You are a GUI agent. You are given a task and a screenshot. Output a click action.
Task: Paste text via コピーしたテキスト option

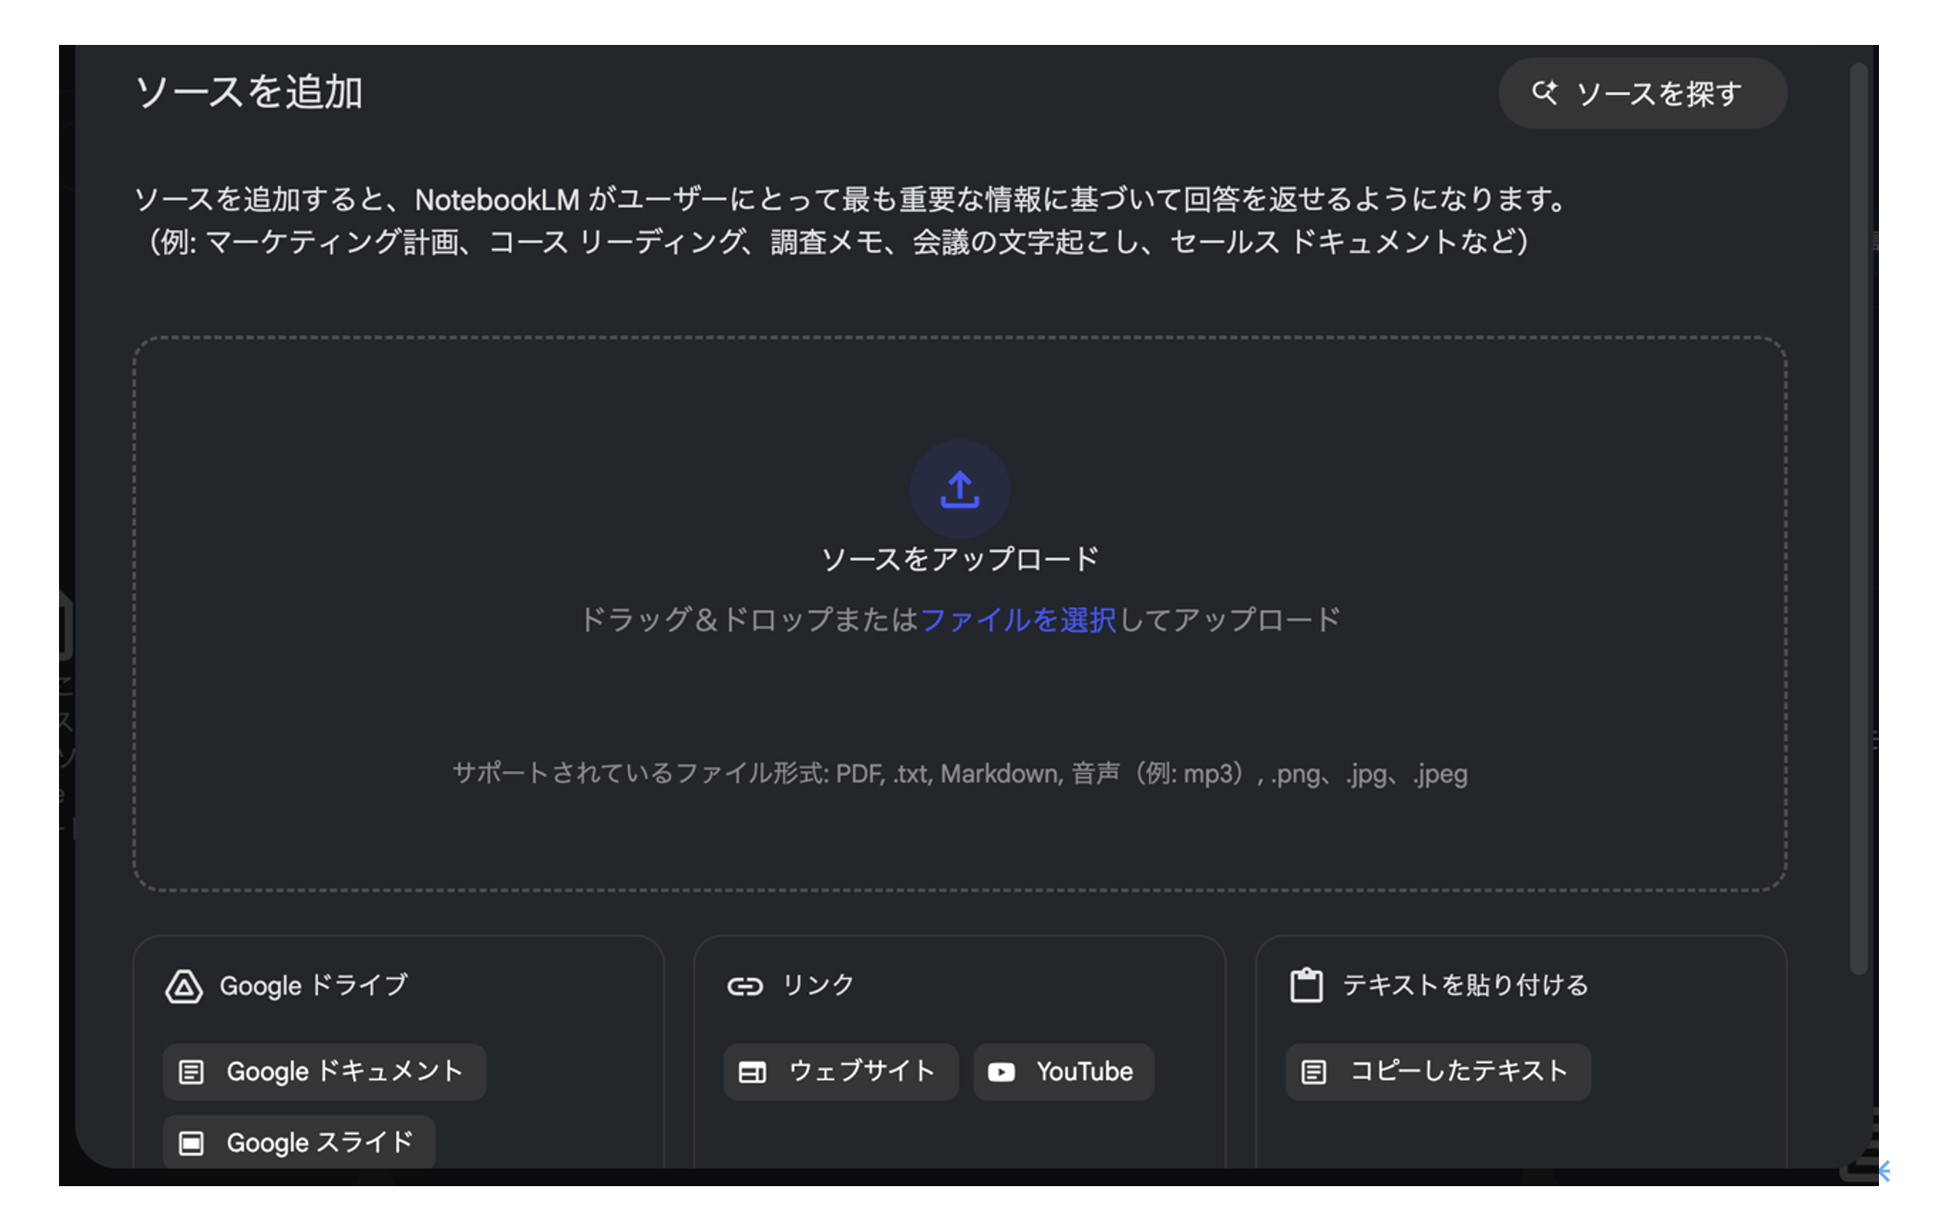[x=1437, y=1071]
